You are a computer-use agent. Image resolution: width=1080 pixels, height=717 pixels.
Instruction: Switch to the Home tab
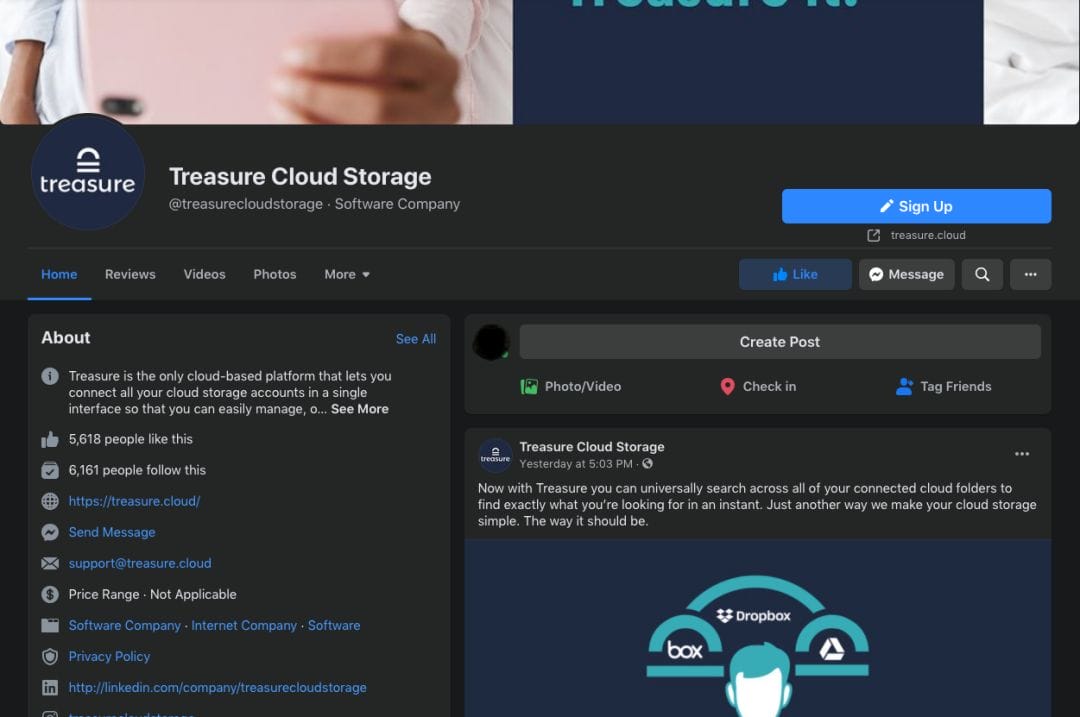click(x=59, y=274)
